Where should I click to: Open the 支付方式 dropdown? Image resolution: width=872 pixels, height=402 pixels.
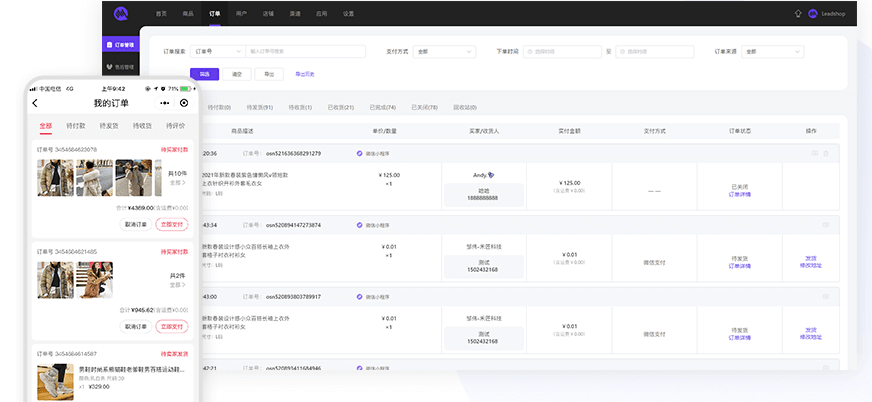point(444,52)
